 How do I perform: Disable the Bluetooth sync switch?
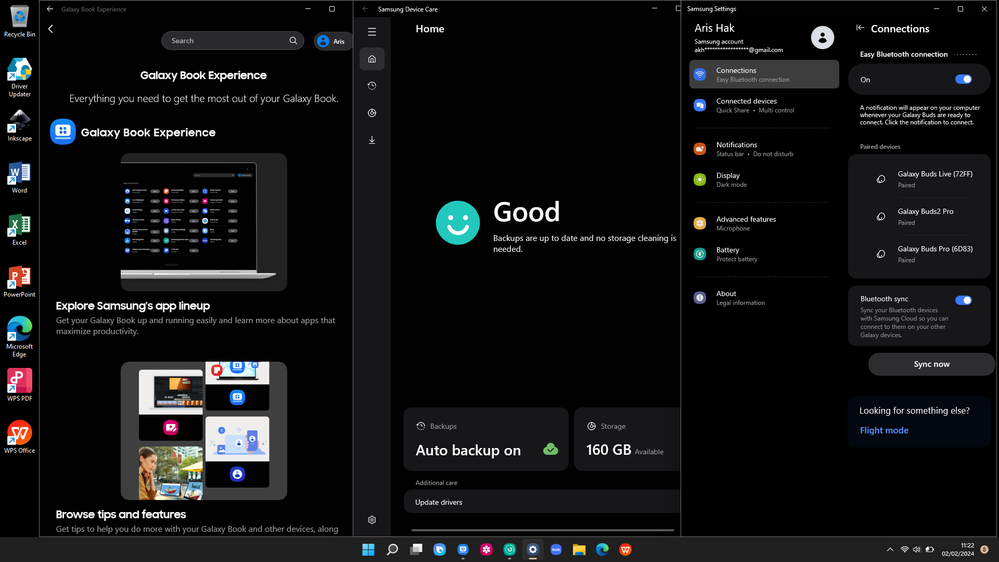click(x=963, y=300)
